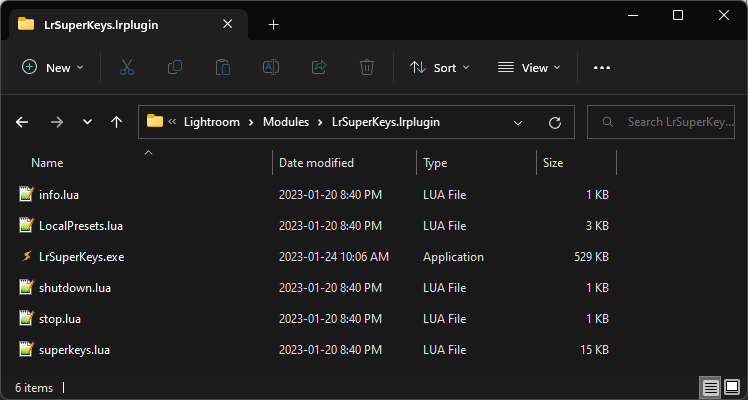Go back with the left arrow
This screenshot has width=748, height=400.
[x=22, y=122]
